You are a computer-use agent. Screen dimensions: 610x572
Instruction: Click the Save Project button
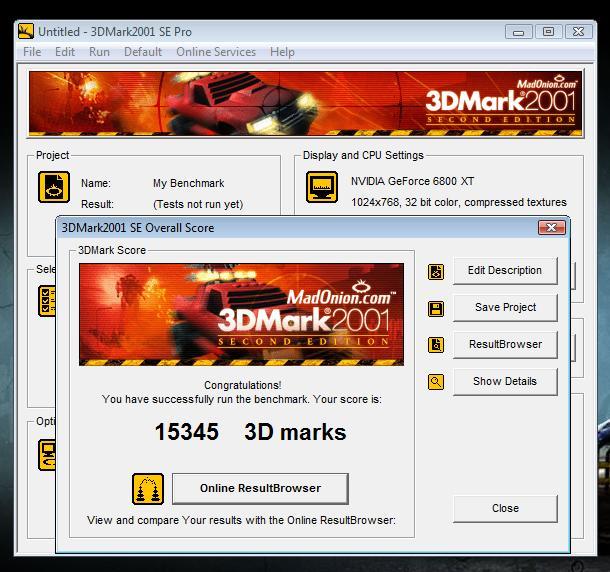[x=505, y=307]
